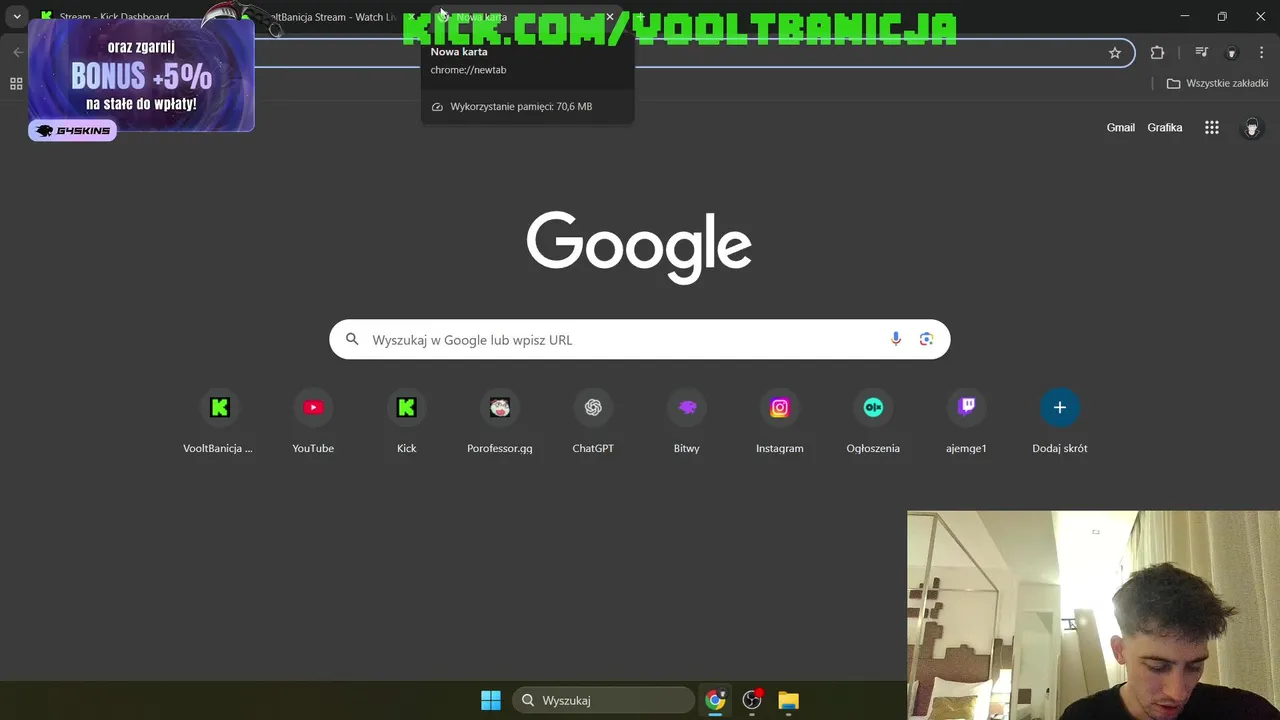1280x720 pixels.
Task: Go back with the browser back arrow
Action: pos(18,53)
